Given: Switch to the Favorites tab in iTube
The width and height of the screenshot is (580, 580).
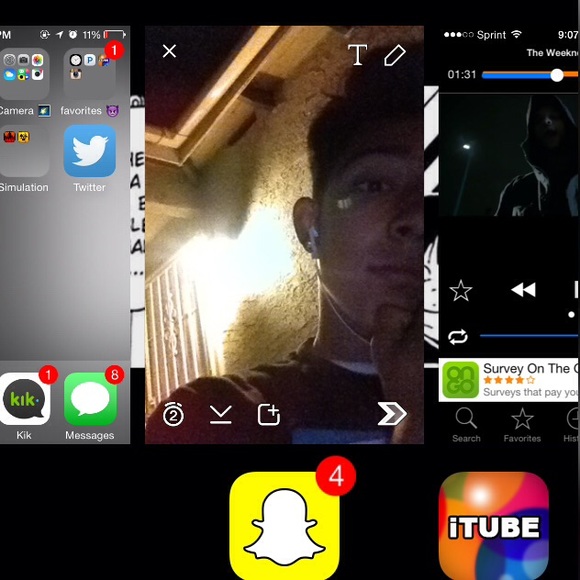Looking at the screenshot, I should tap(522, 425).
